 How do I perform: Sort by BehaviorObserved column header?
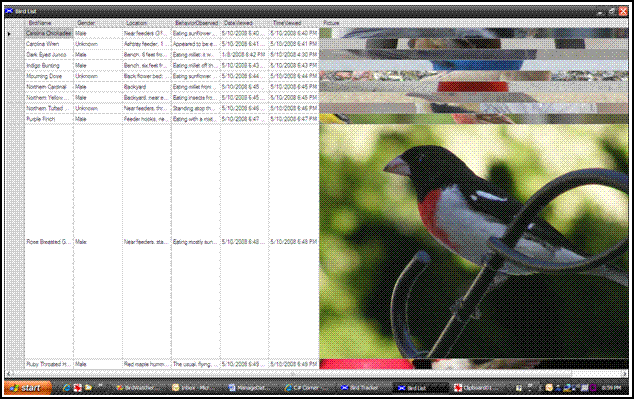click(196, 23)
